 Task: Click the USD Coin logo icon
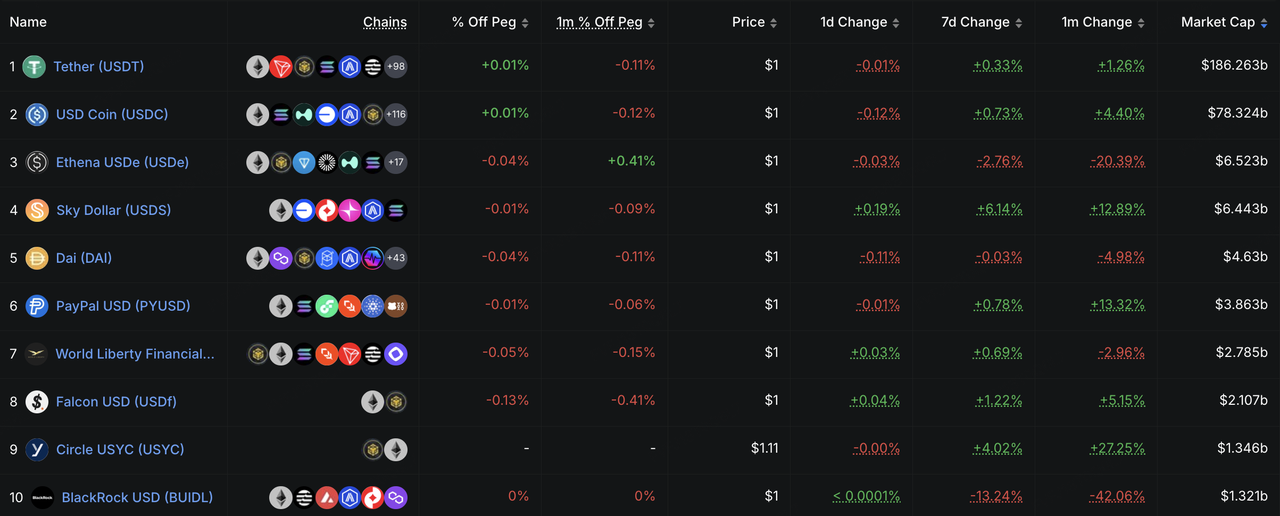pos(37,114)
